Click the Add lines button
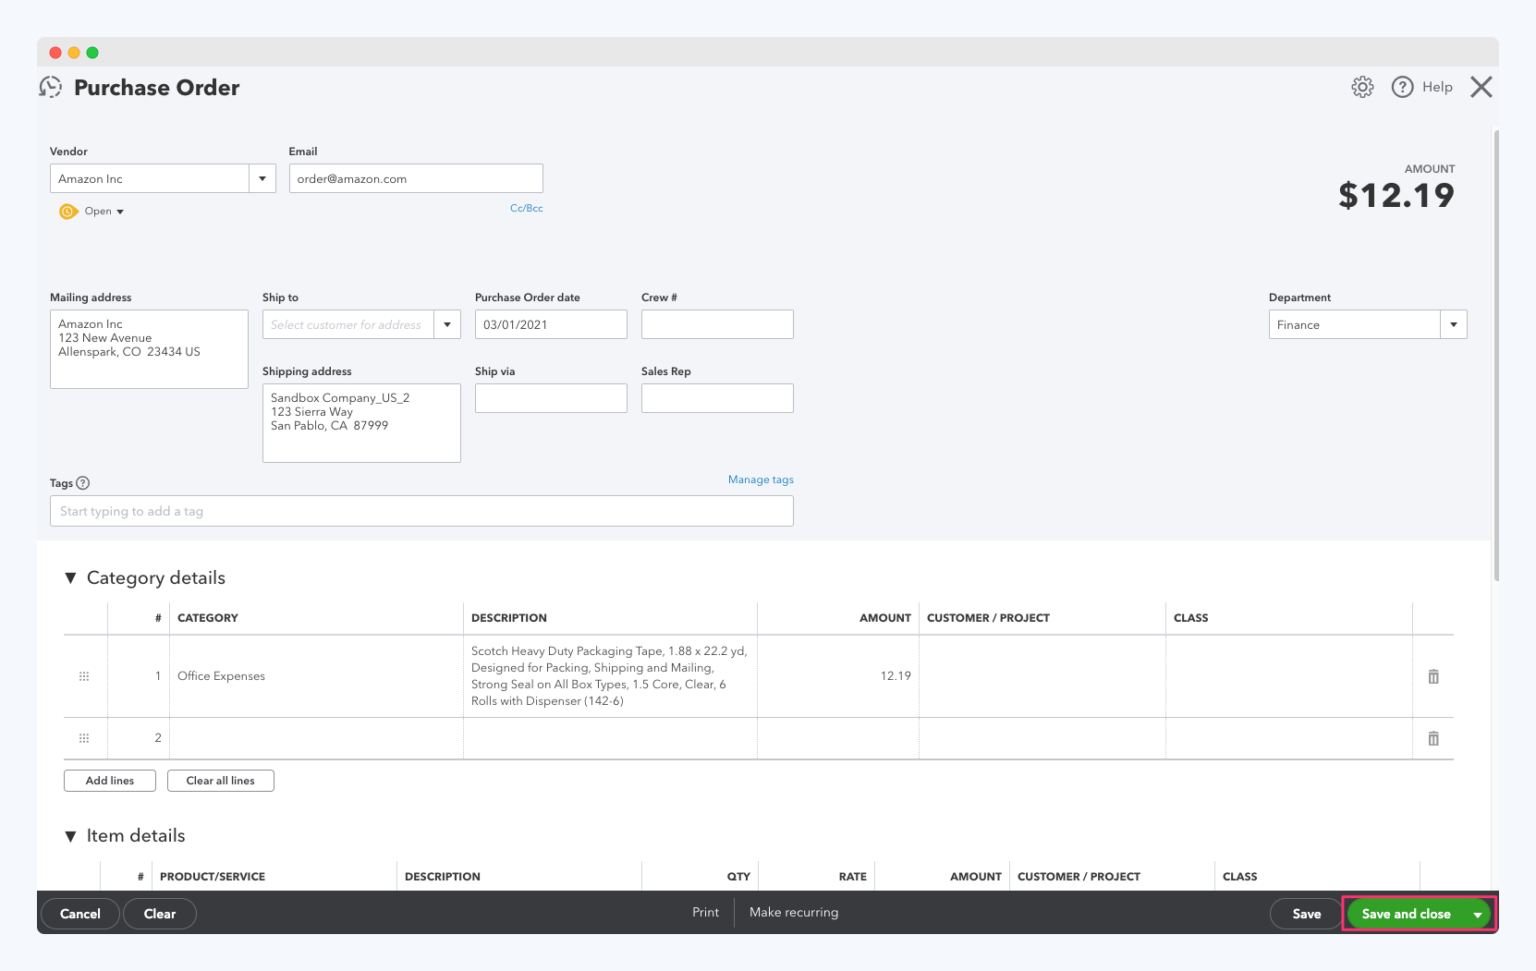 109,780
